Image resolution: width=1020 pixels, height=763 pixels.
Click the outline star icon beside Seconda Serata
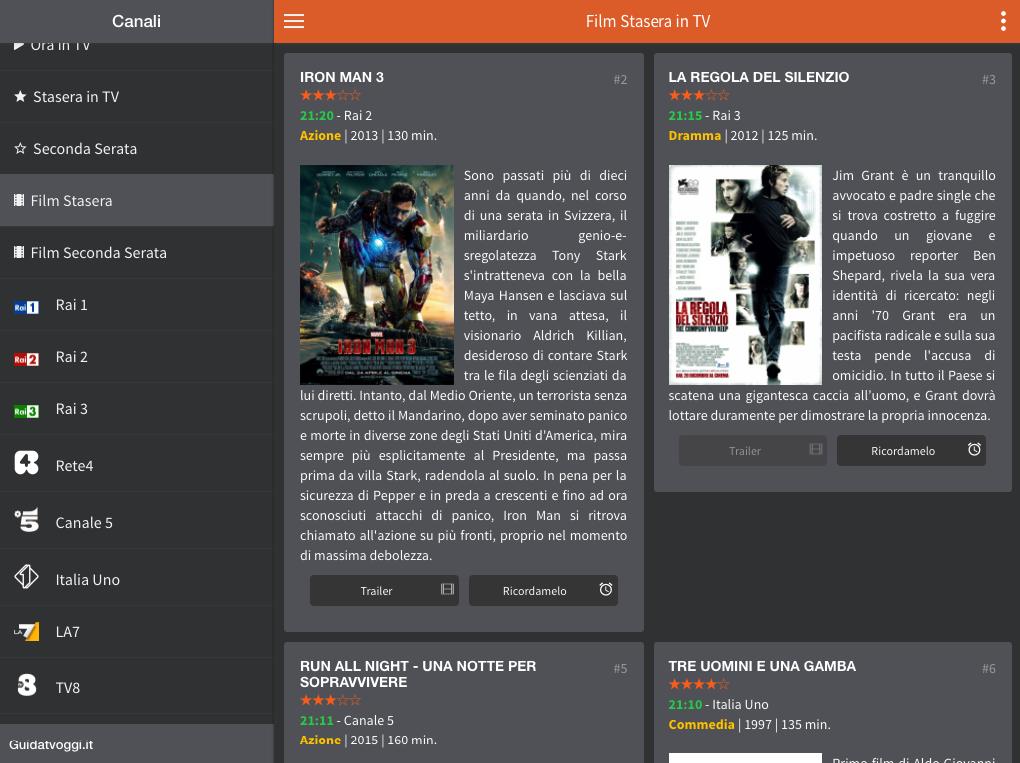20,148
